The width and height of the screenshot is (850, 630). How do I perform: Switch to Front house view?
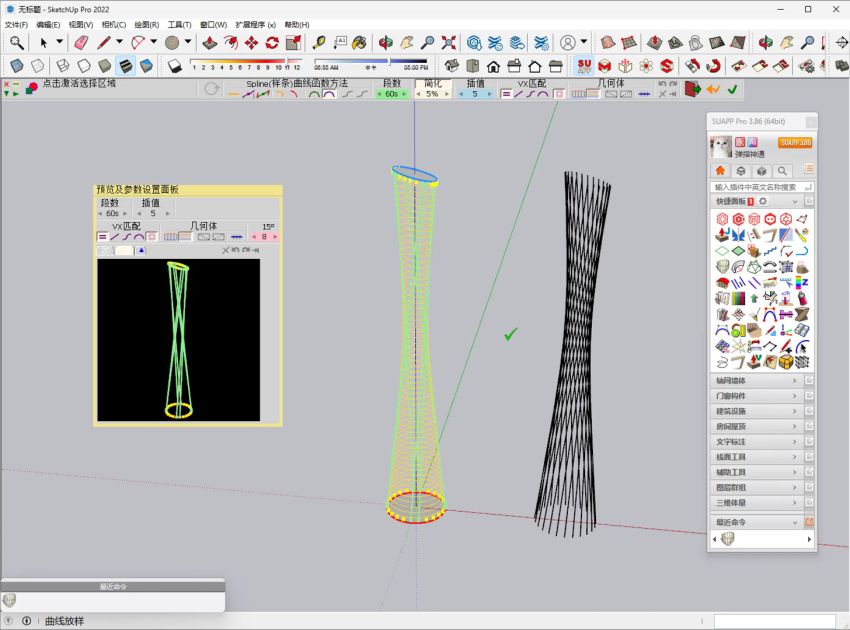pos(493,66)
